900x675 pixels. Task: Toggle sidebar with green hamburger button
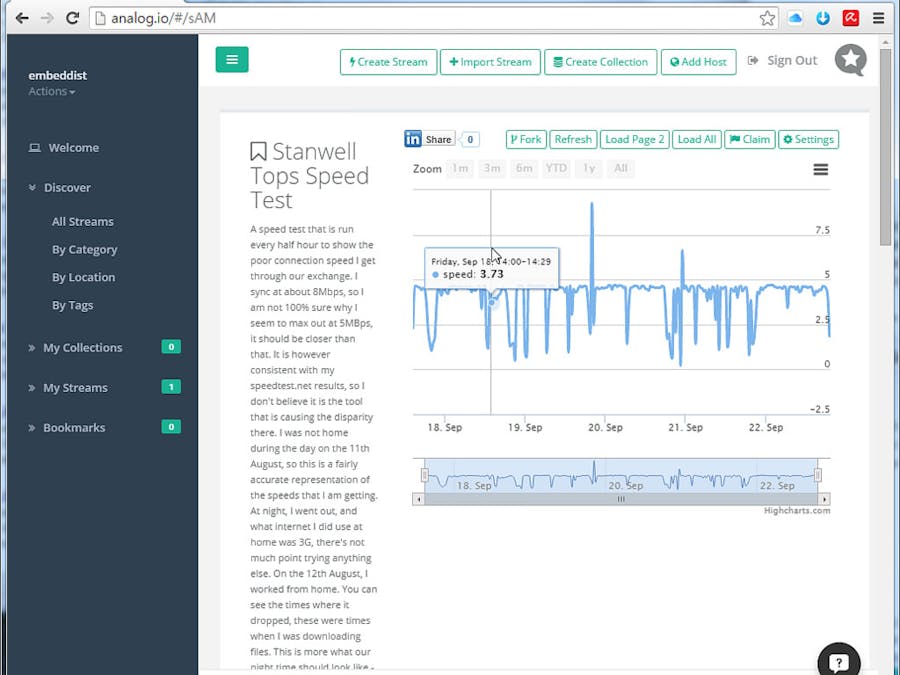pos(232,60)
